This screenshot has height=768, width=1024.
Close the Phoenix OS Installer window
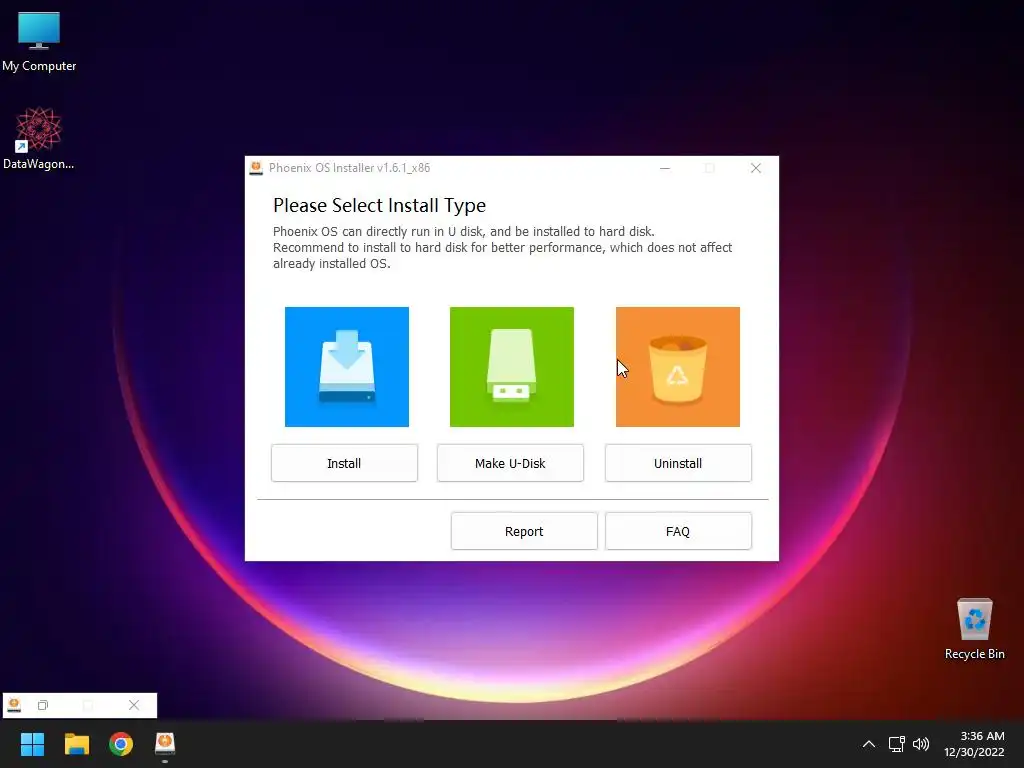pyautogui.click(x=756, y=168)
